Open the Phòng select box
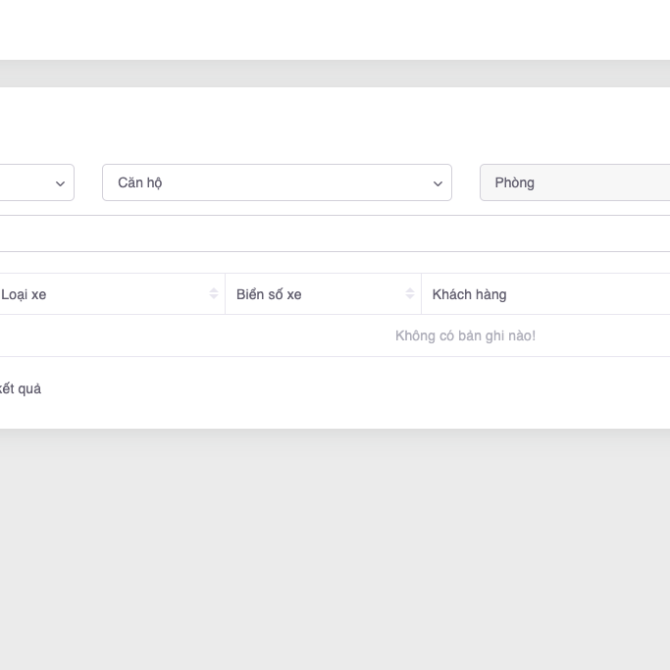The height and width of the screenshot is (670, 670). click(x=575, y=183)
